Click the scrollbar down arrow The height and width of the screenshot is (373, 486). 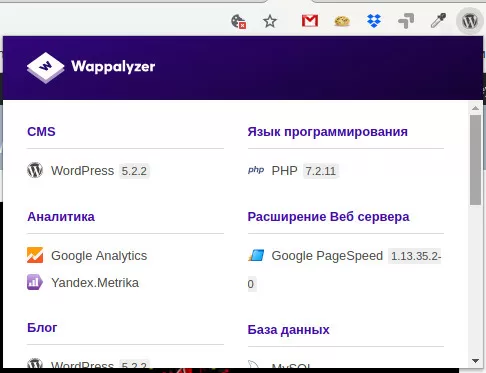point(476,361)
